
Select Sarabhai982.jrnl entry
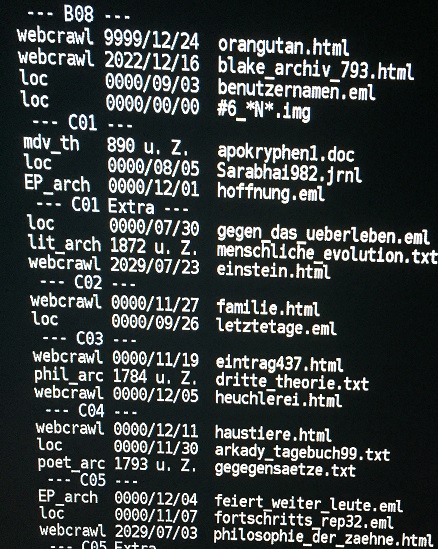tap(289, 173)
